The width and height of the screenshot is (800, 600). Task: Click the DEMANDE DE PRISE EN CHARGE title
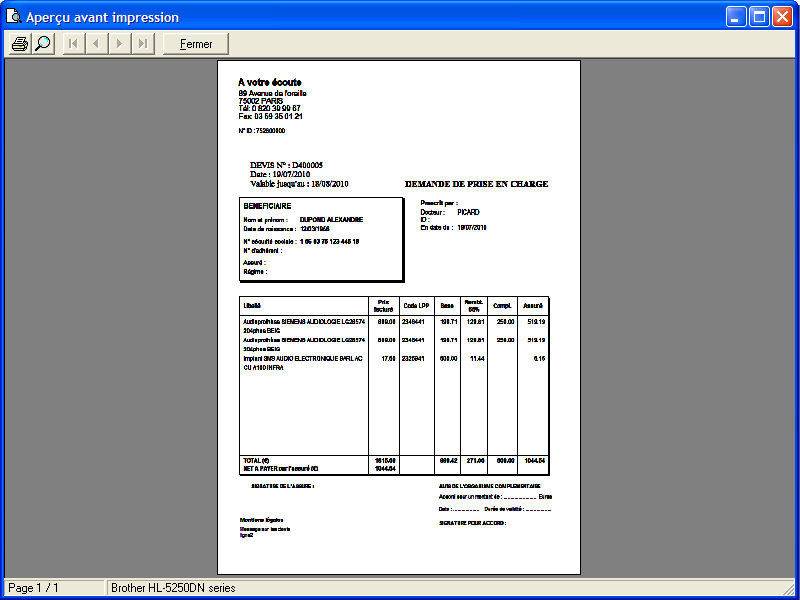(476, 184)
